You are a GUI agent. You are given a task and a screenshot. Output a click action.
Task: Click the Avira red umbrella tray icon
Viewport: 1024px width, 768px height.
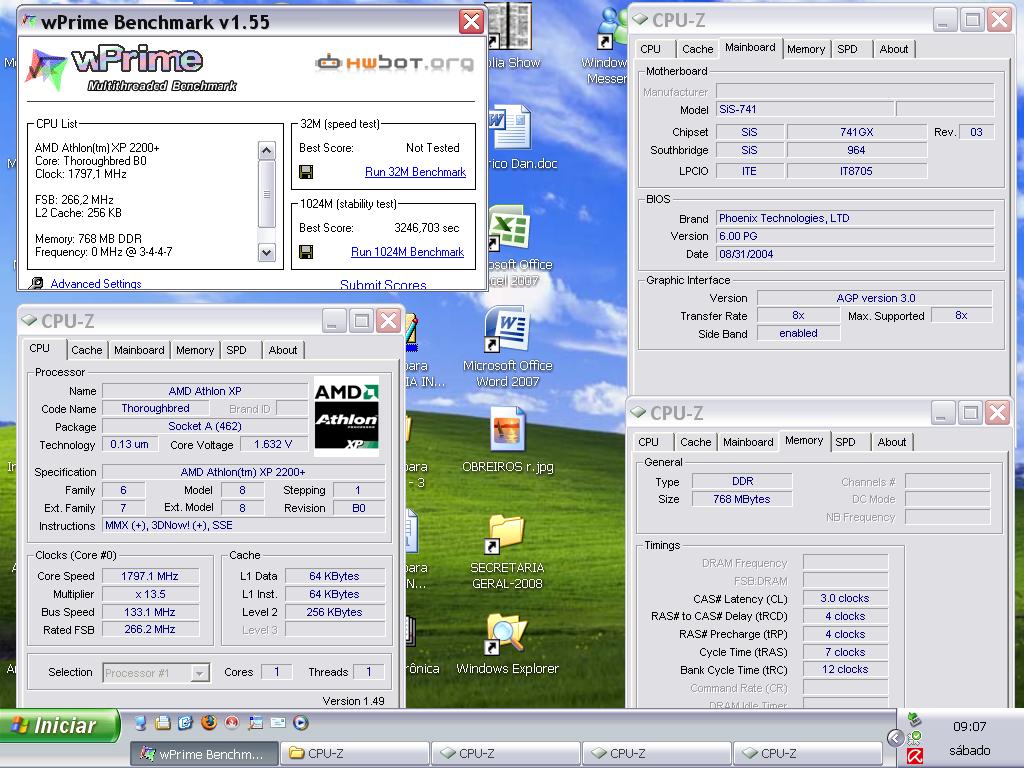point(915,758)
